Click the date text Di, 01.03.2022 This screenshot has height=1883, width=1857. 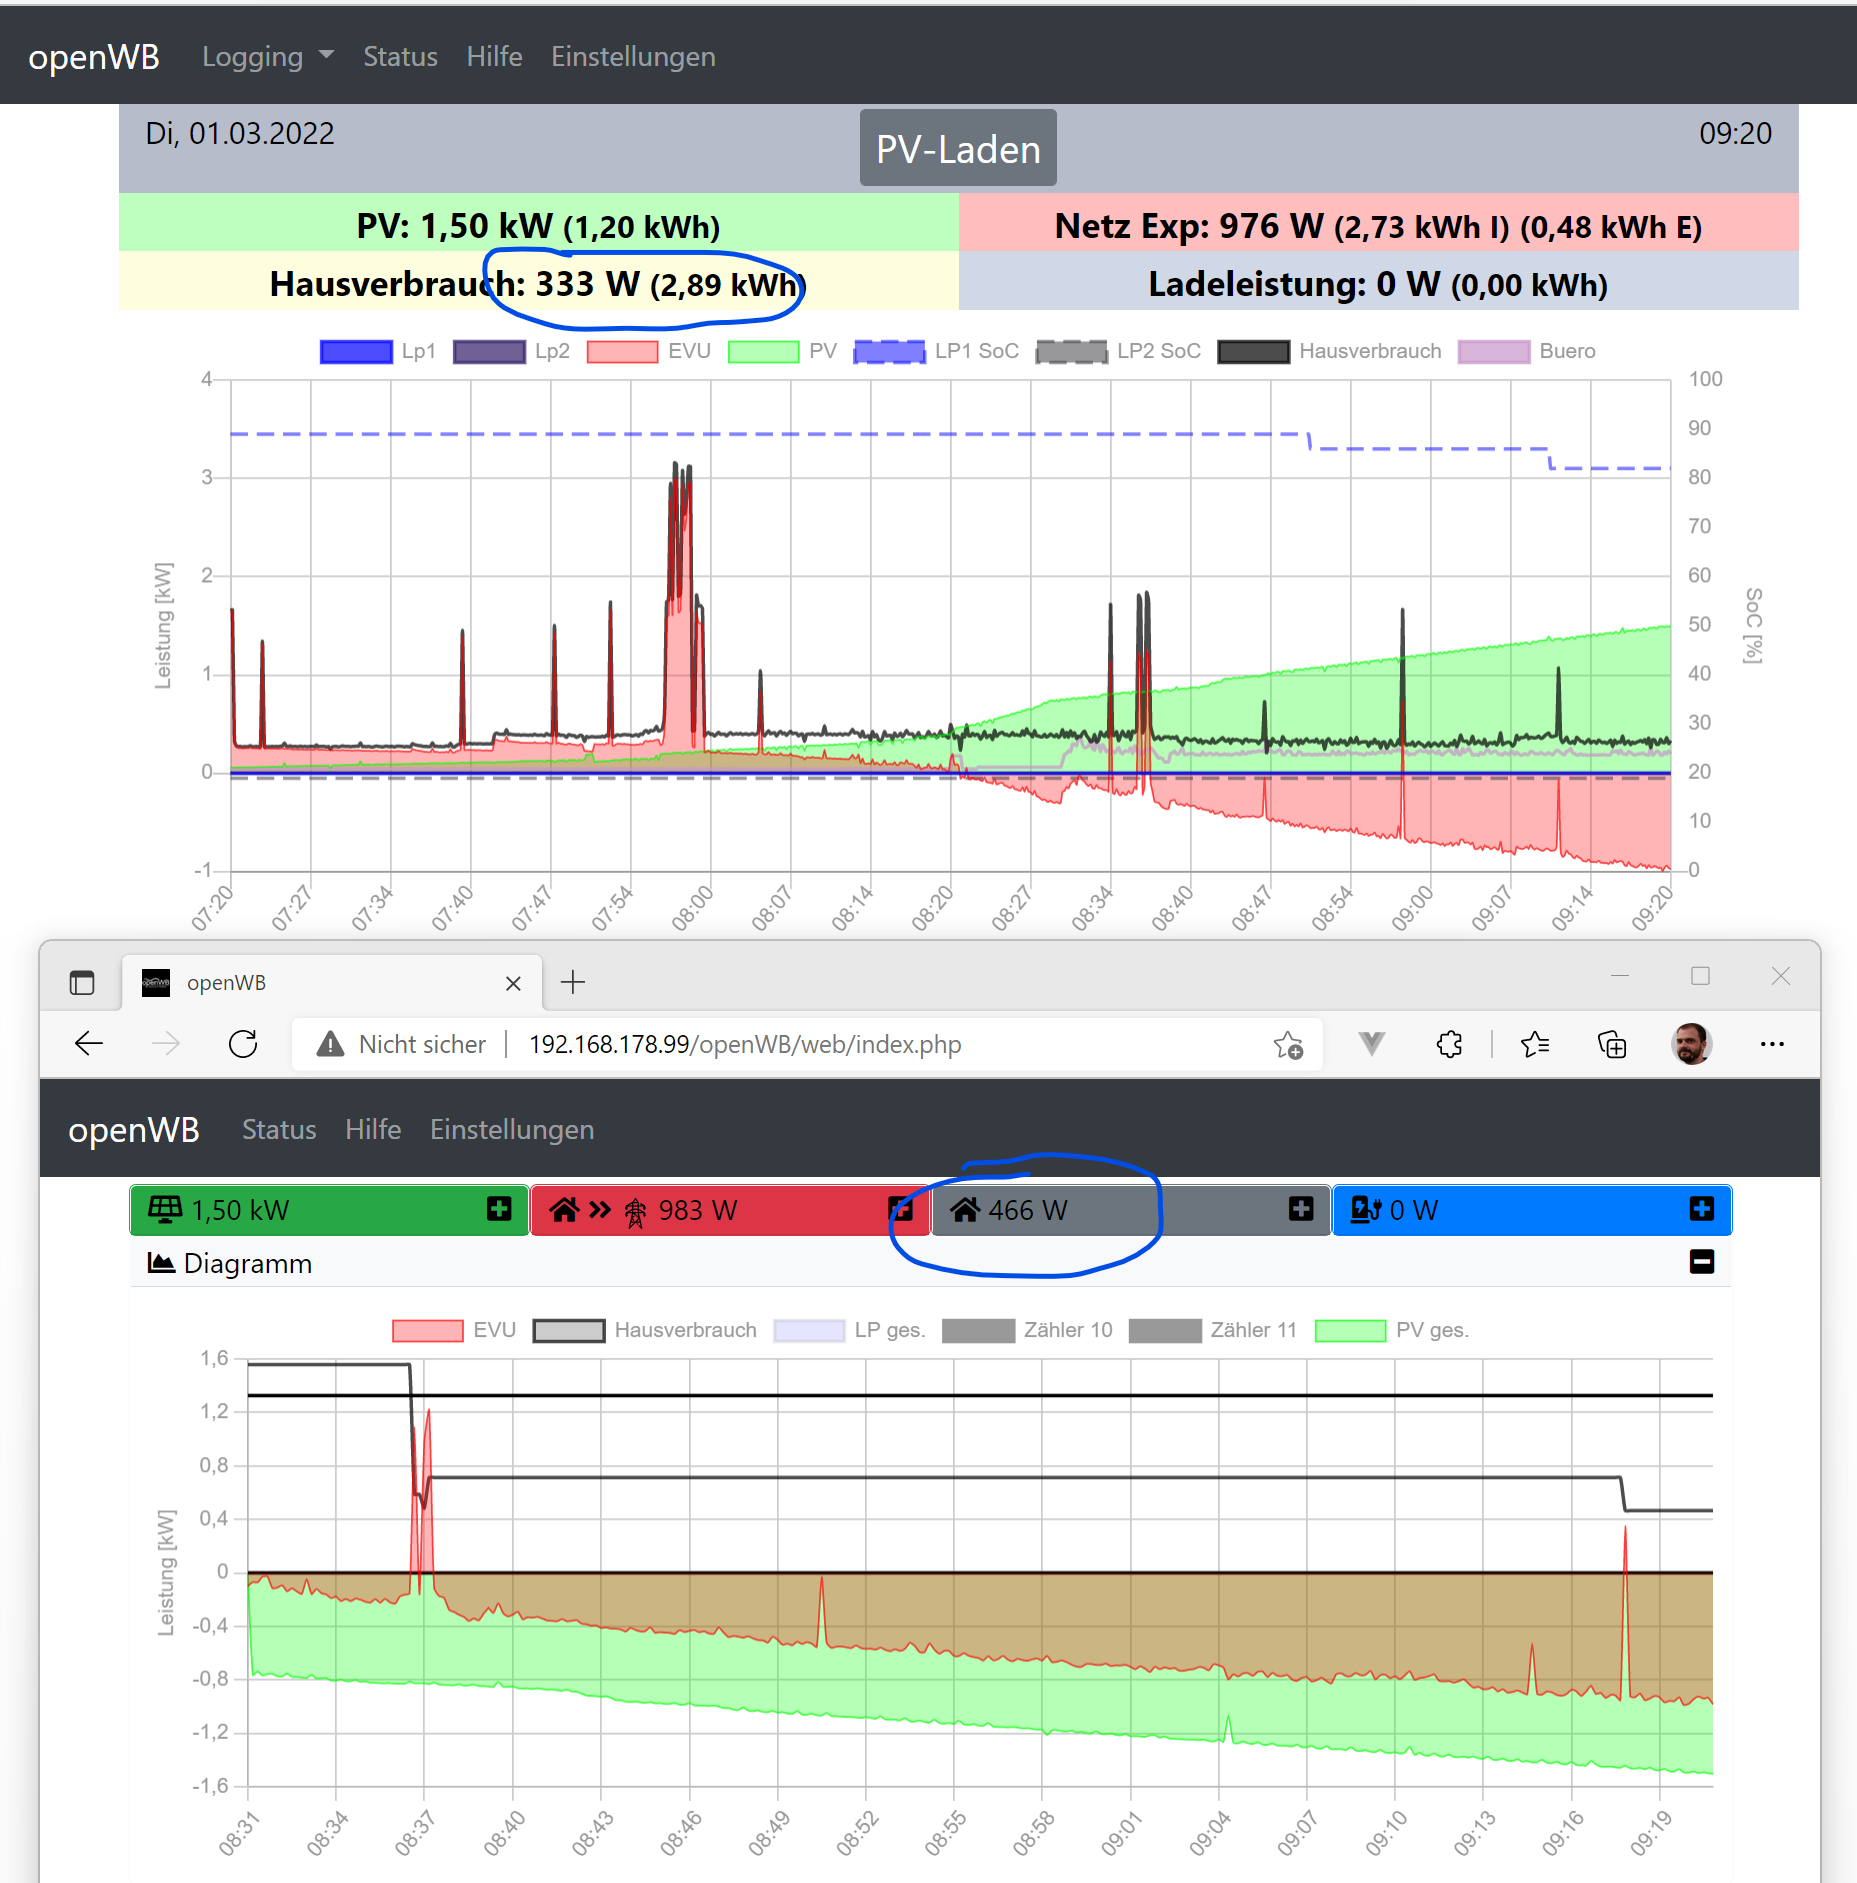pyautogui.click(x=240, y=134)
